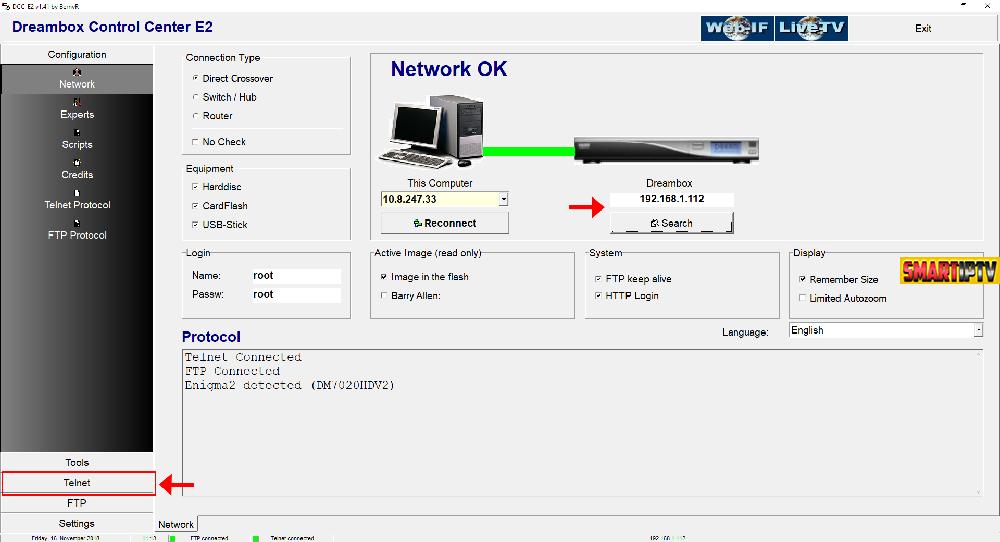This screenshot has height=542, width=1000.
Task: Click the Dreambox receiver image
Action: [666, 150]
